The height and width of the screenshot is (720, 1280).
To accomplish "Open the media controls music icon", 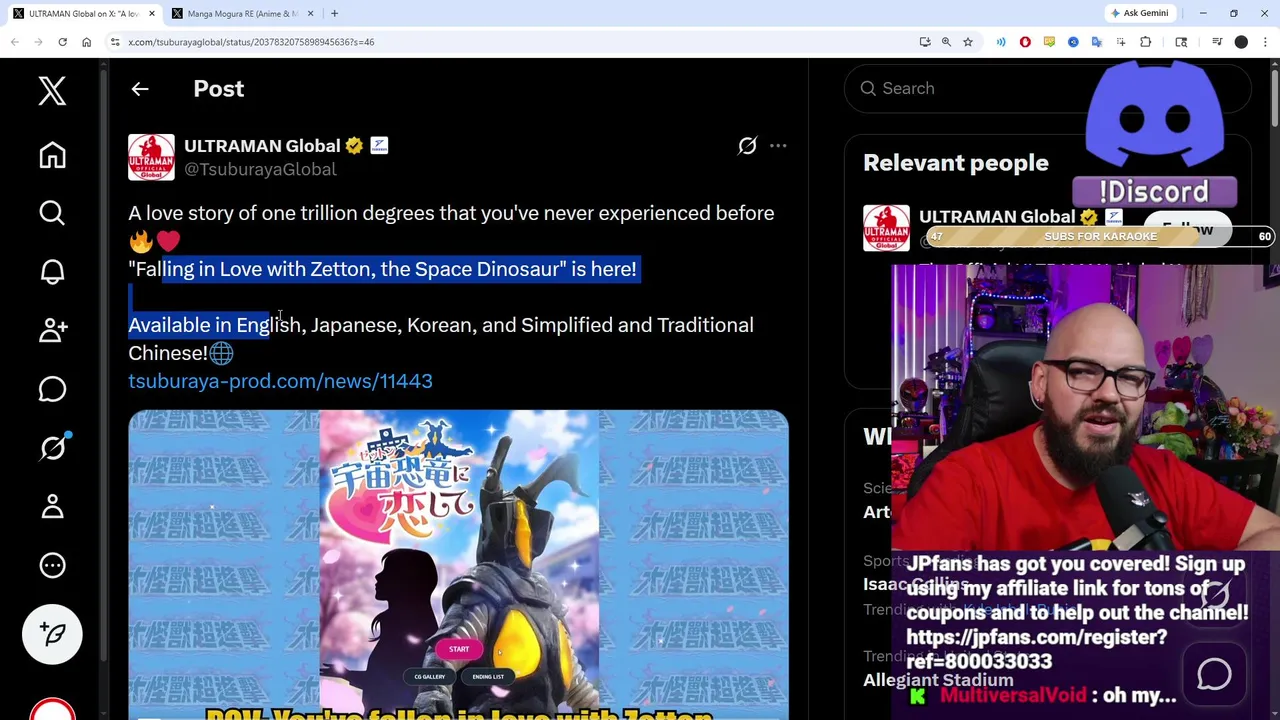I will 1217,42.
